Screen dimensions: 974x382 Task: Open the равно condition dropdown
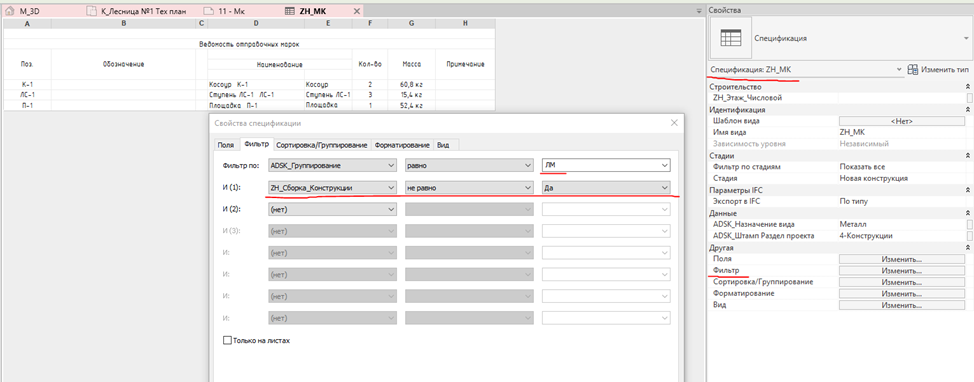click(x=469, y=166)
